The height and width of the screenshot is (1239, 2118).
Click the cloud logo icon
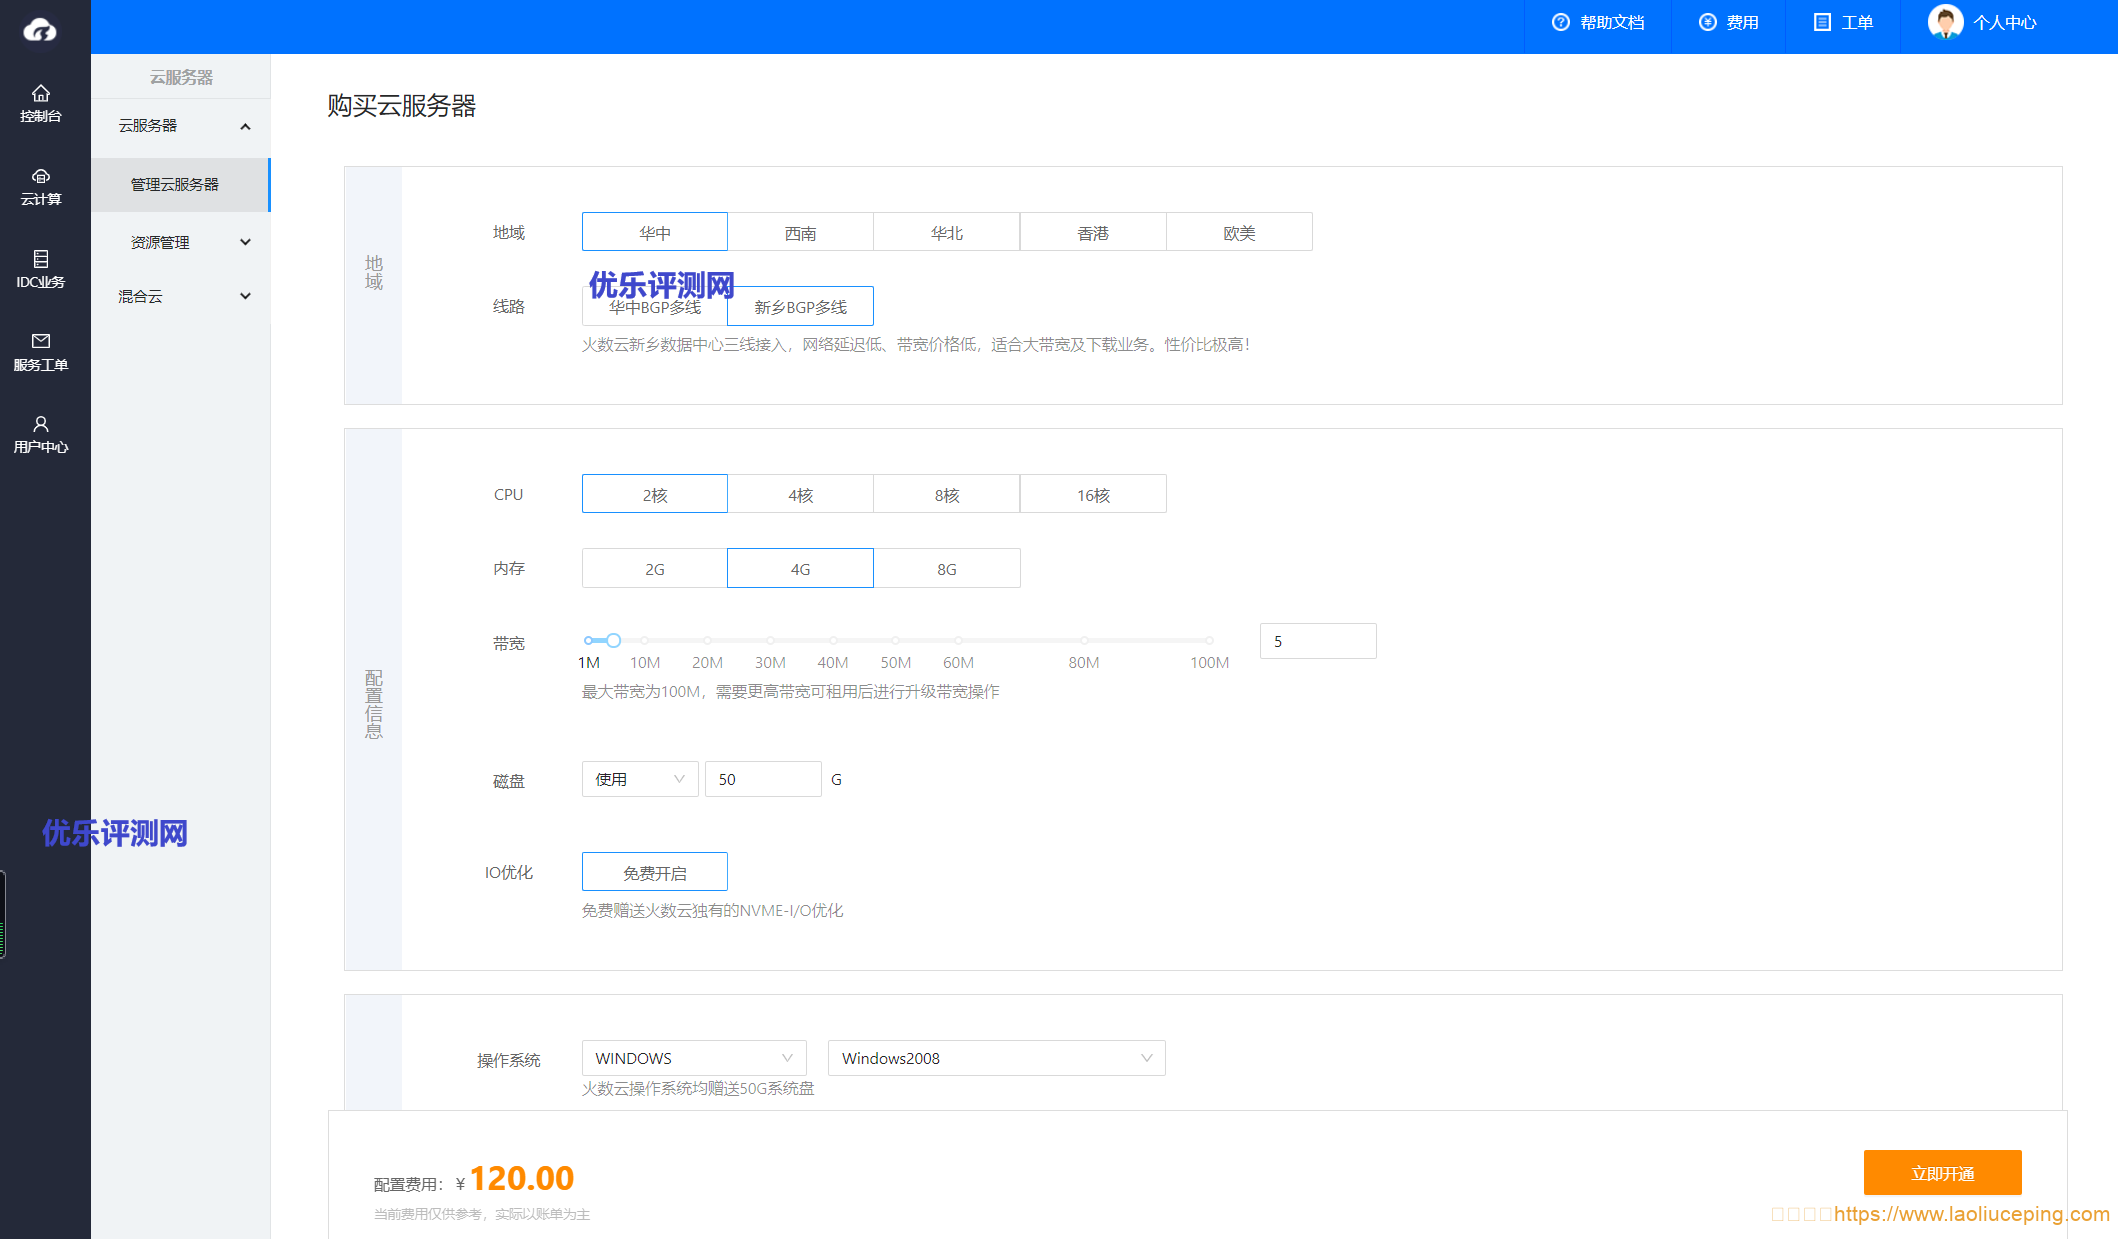click(x=40, y=30)
